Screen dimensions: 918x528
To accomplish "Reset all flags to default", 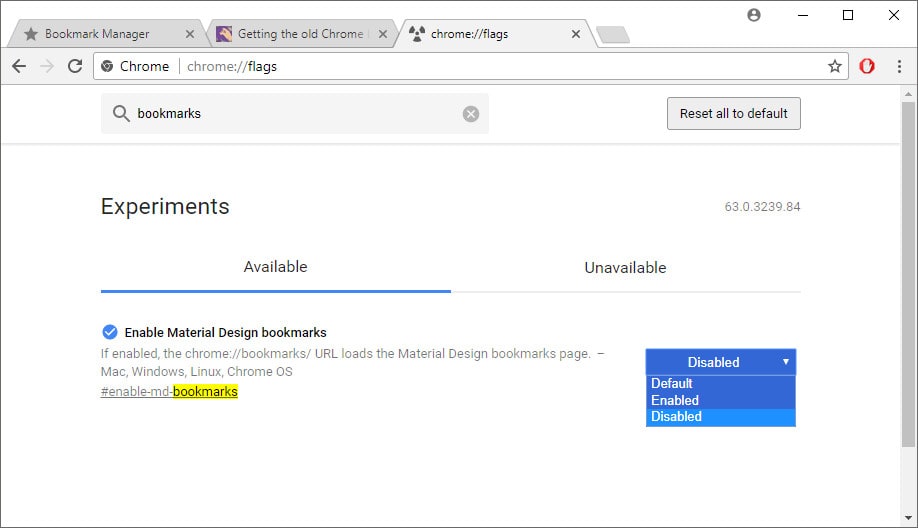I will (734, 114).
